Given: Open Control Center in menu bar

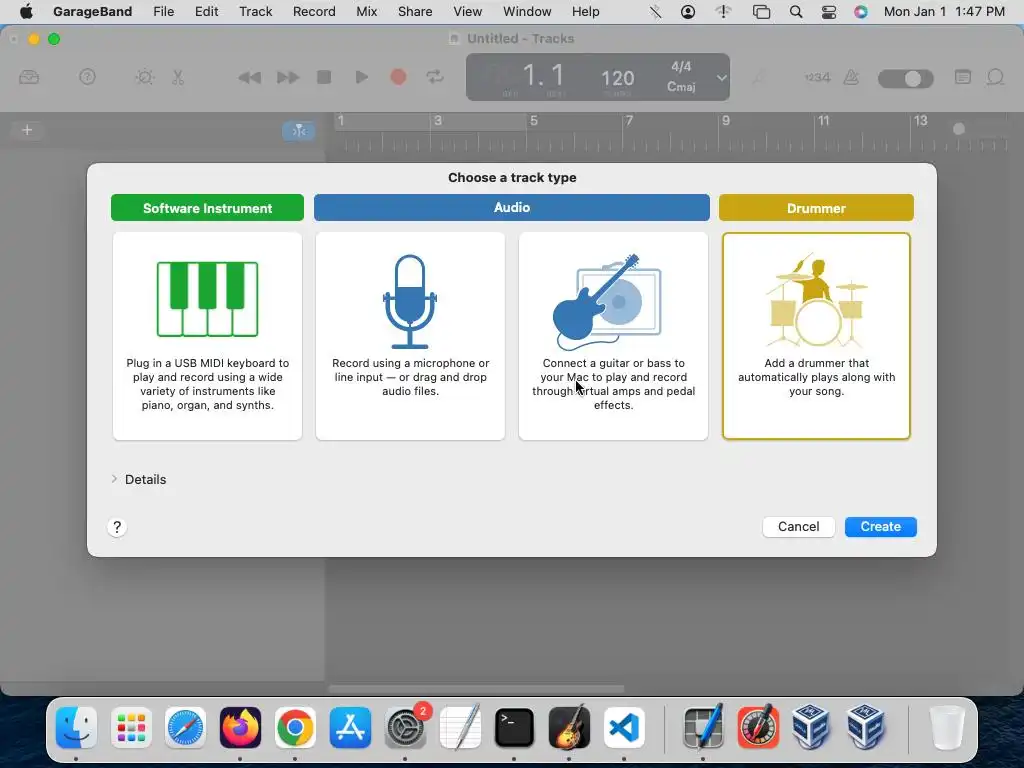Looking at the screenshot, I should (x=828, y=11).
